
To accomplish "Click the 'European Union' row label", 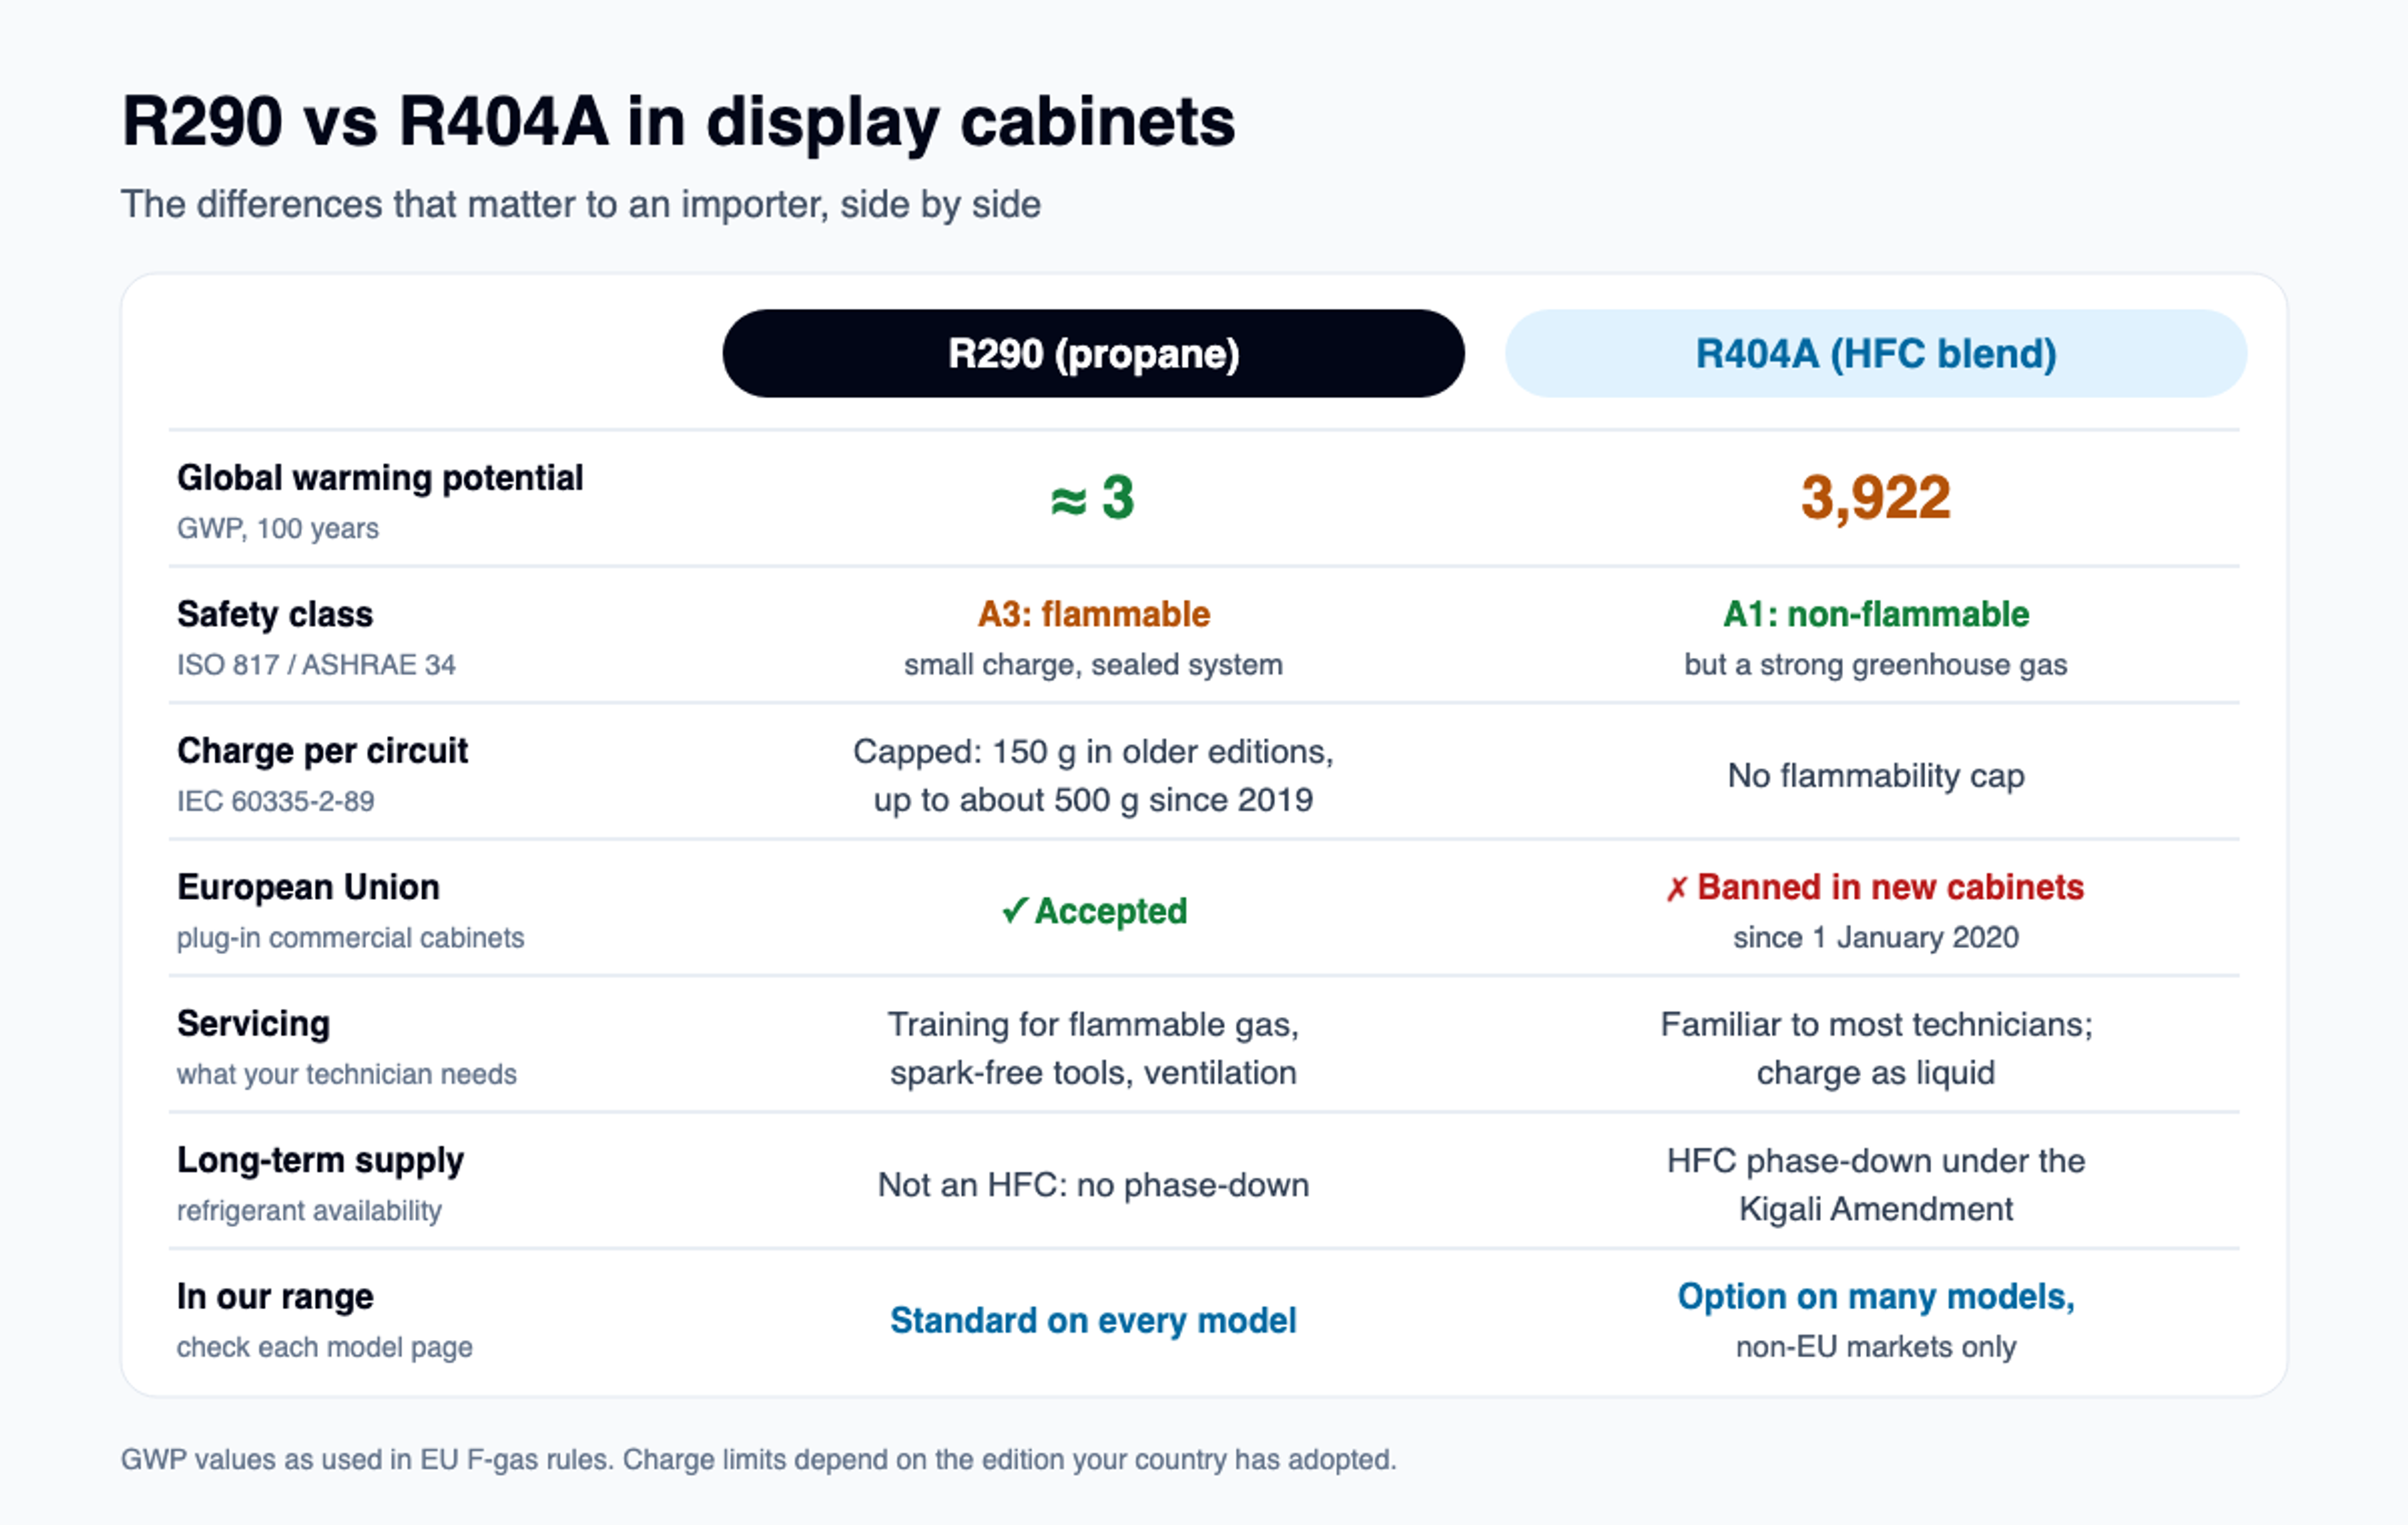I will pyautogui.click(x=308, y=887).
